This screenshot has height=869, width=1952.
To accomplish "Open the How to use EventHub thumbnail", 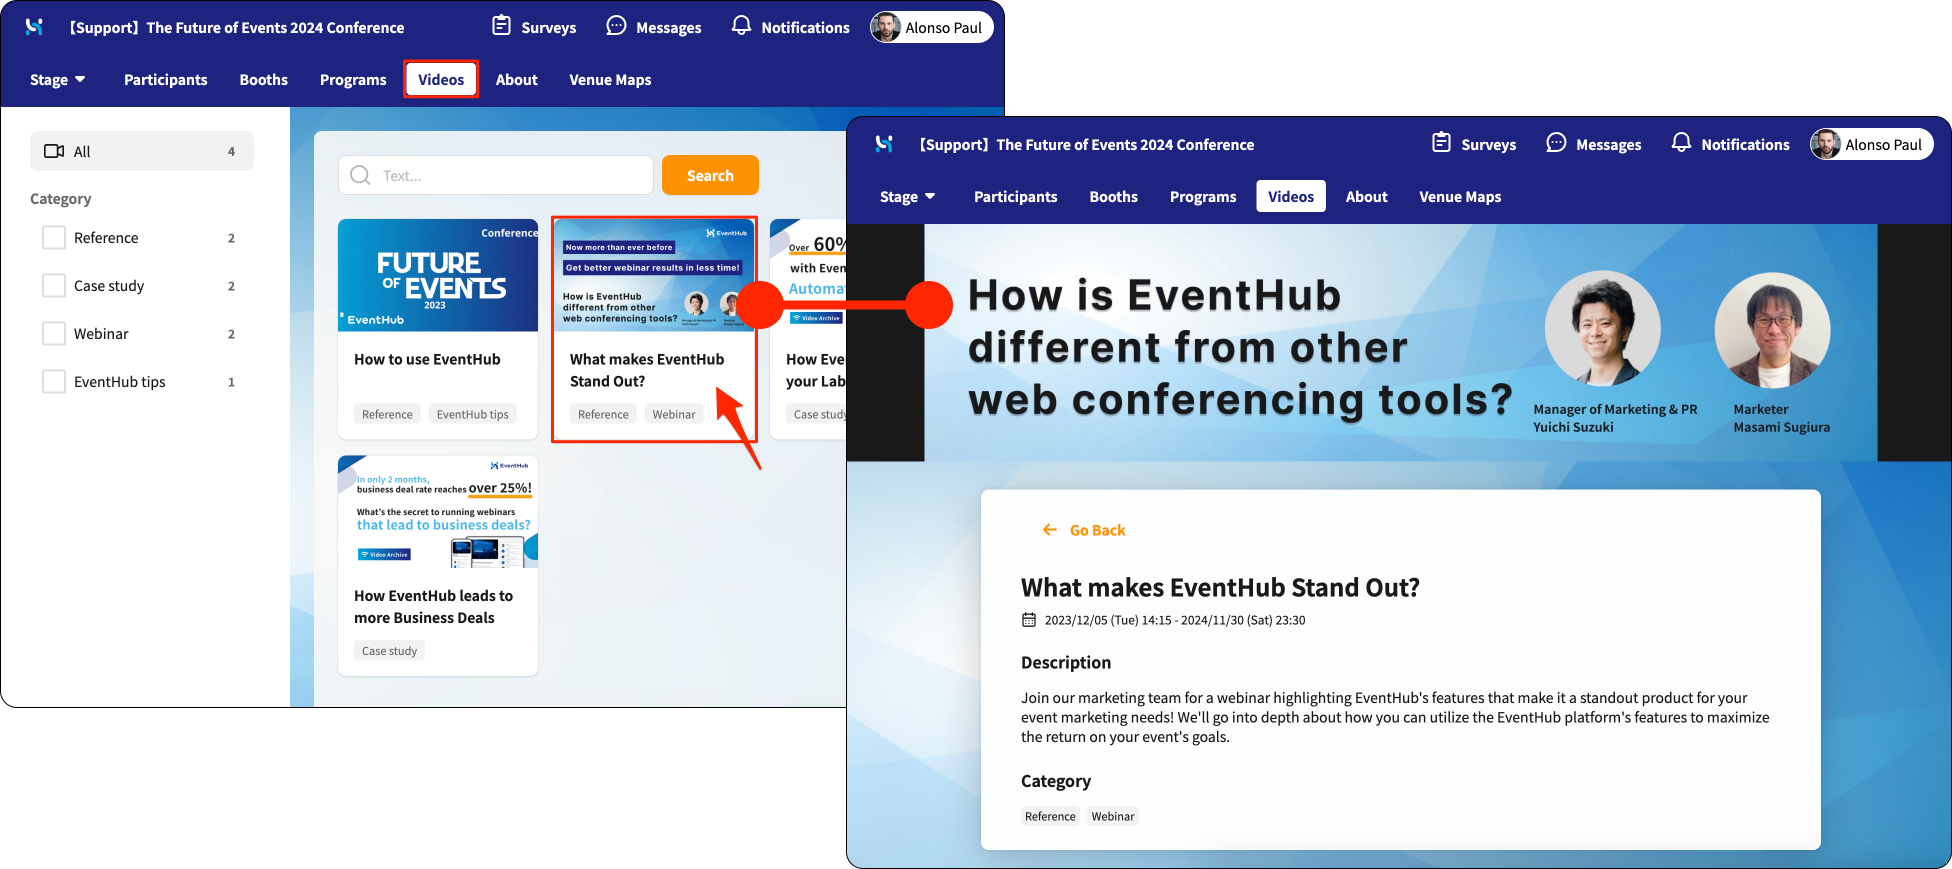I will tap(438, 275).
